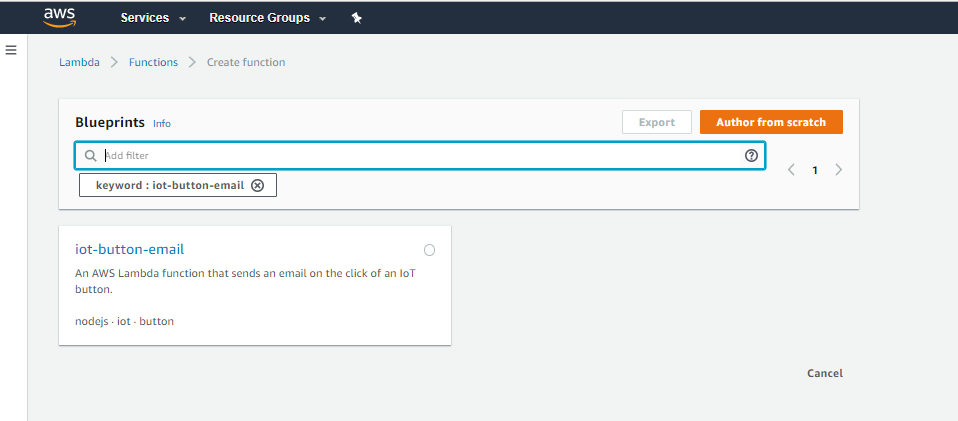Go to Lambda breadcrumb

(79, 62)
